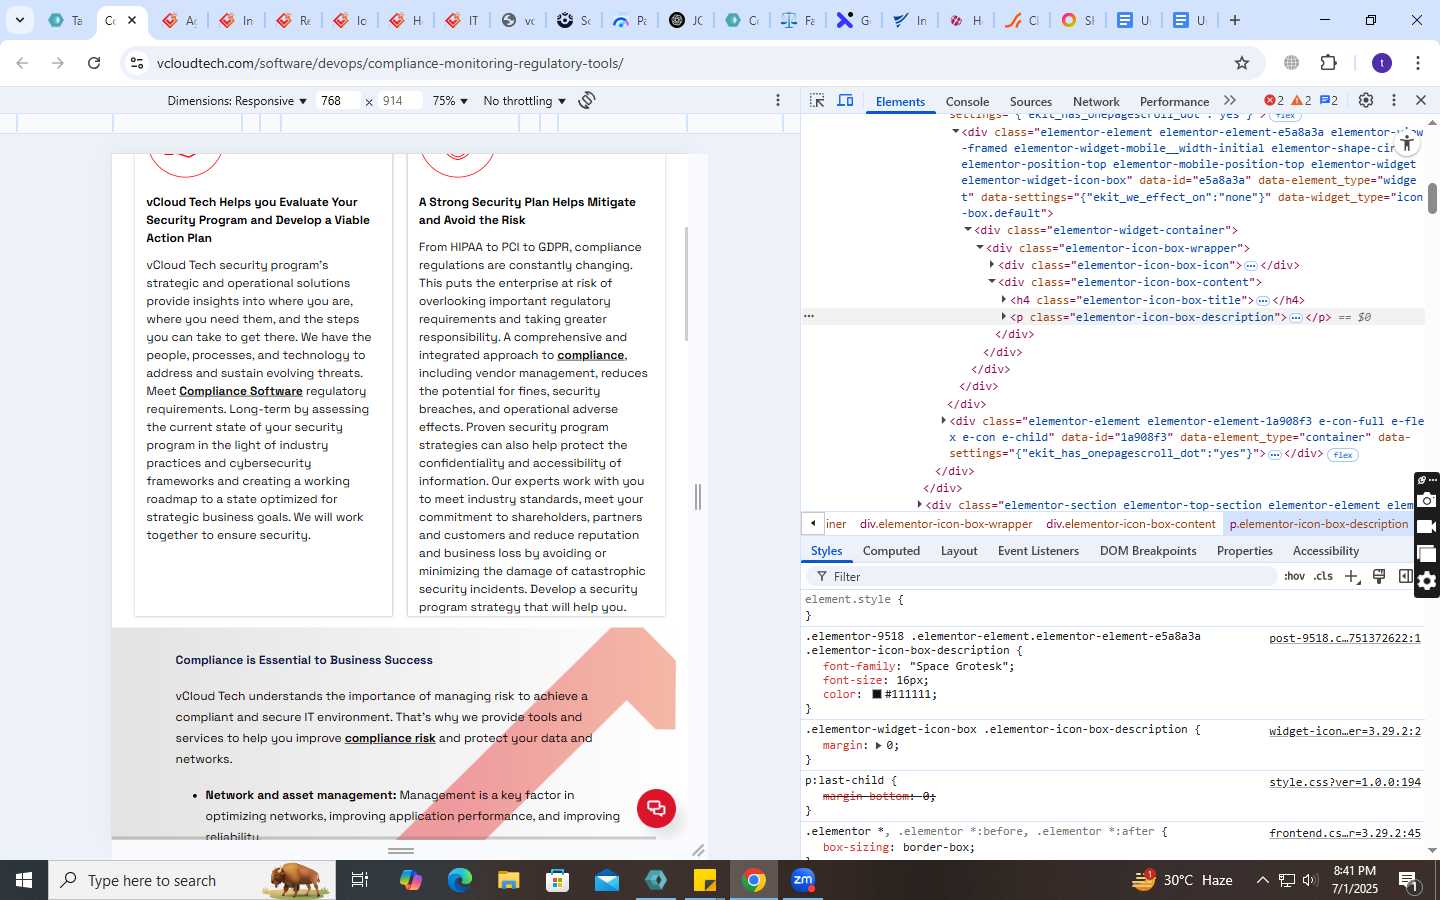This screenshot has height=900, width=1440.
Task: Select div.elementor-icon-box-wrapper in breadcrumbs
Action: [x=946, y=524]
